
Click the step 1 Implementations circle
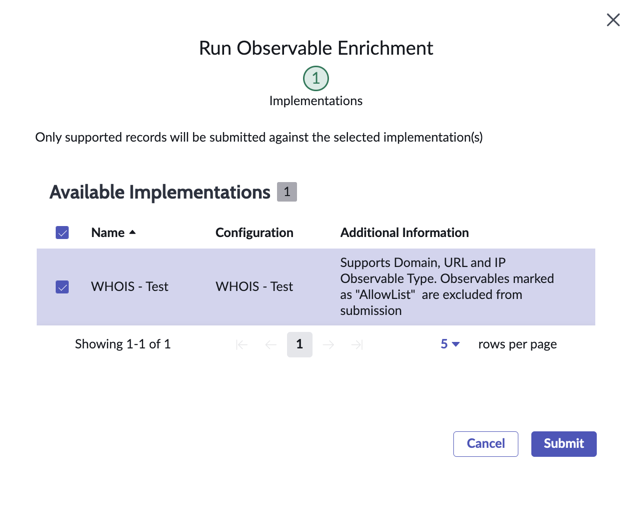pos(316,78)
